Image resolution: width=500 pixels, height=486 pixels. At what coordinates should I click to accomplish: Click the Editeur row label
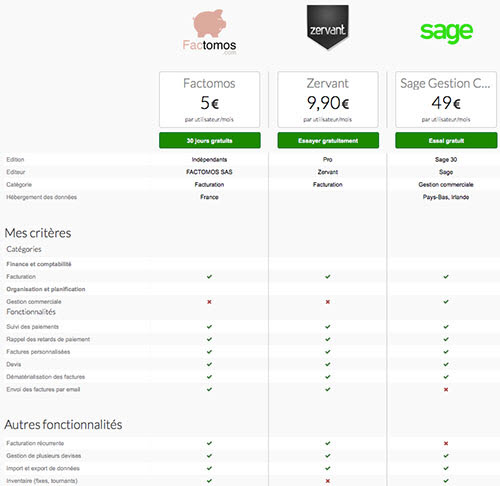tap(16, 172)
